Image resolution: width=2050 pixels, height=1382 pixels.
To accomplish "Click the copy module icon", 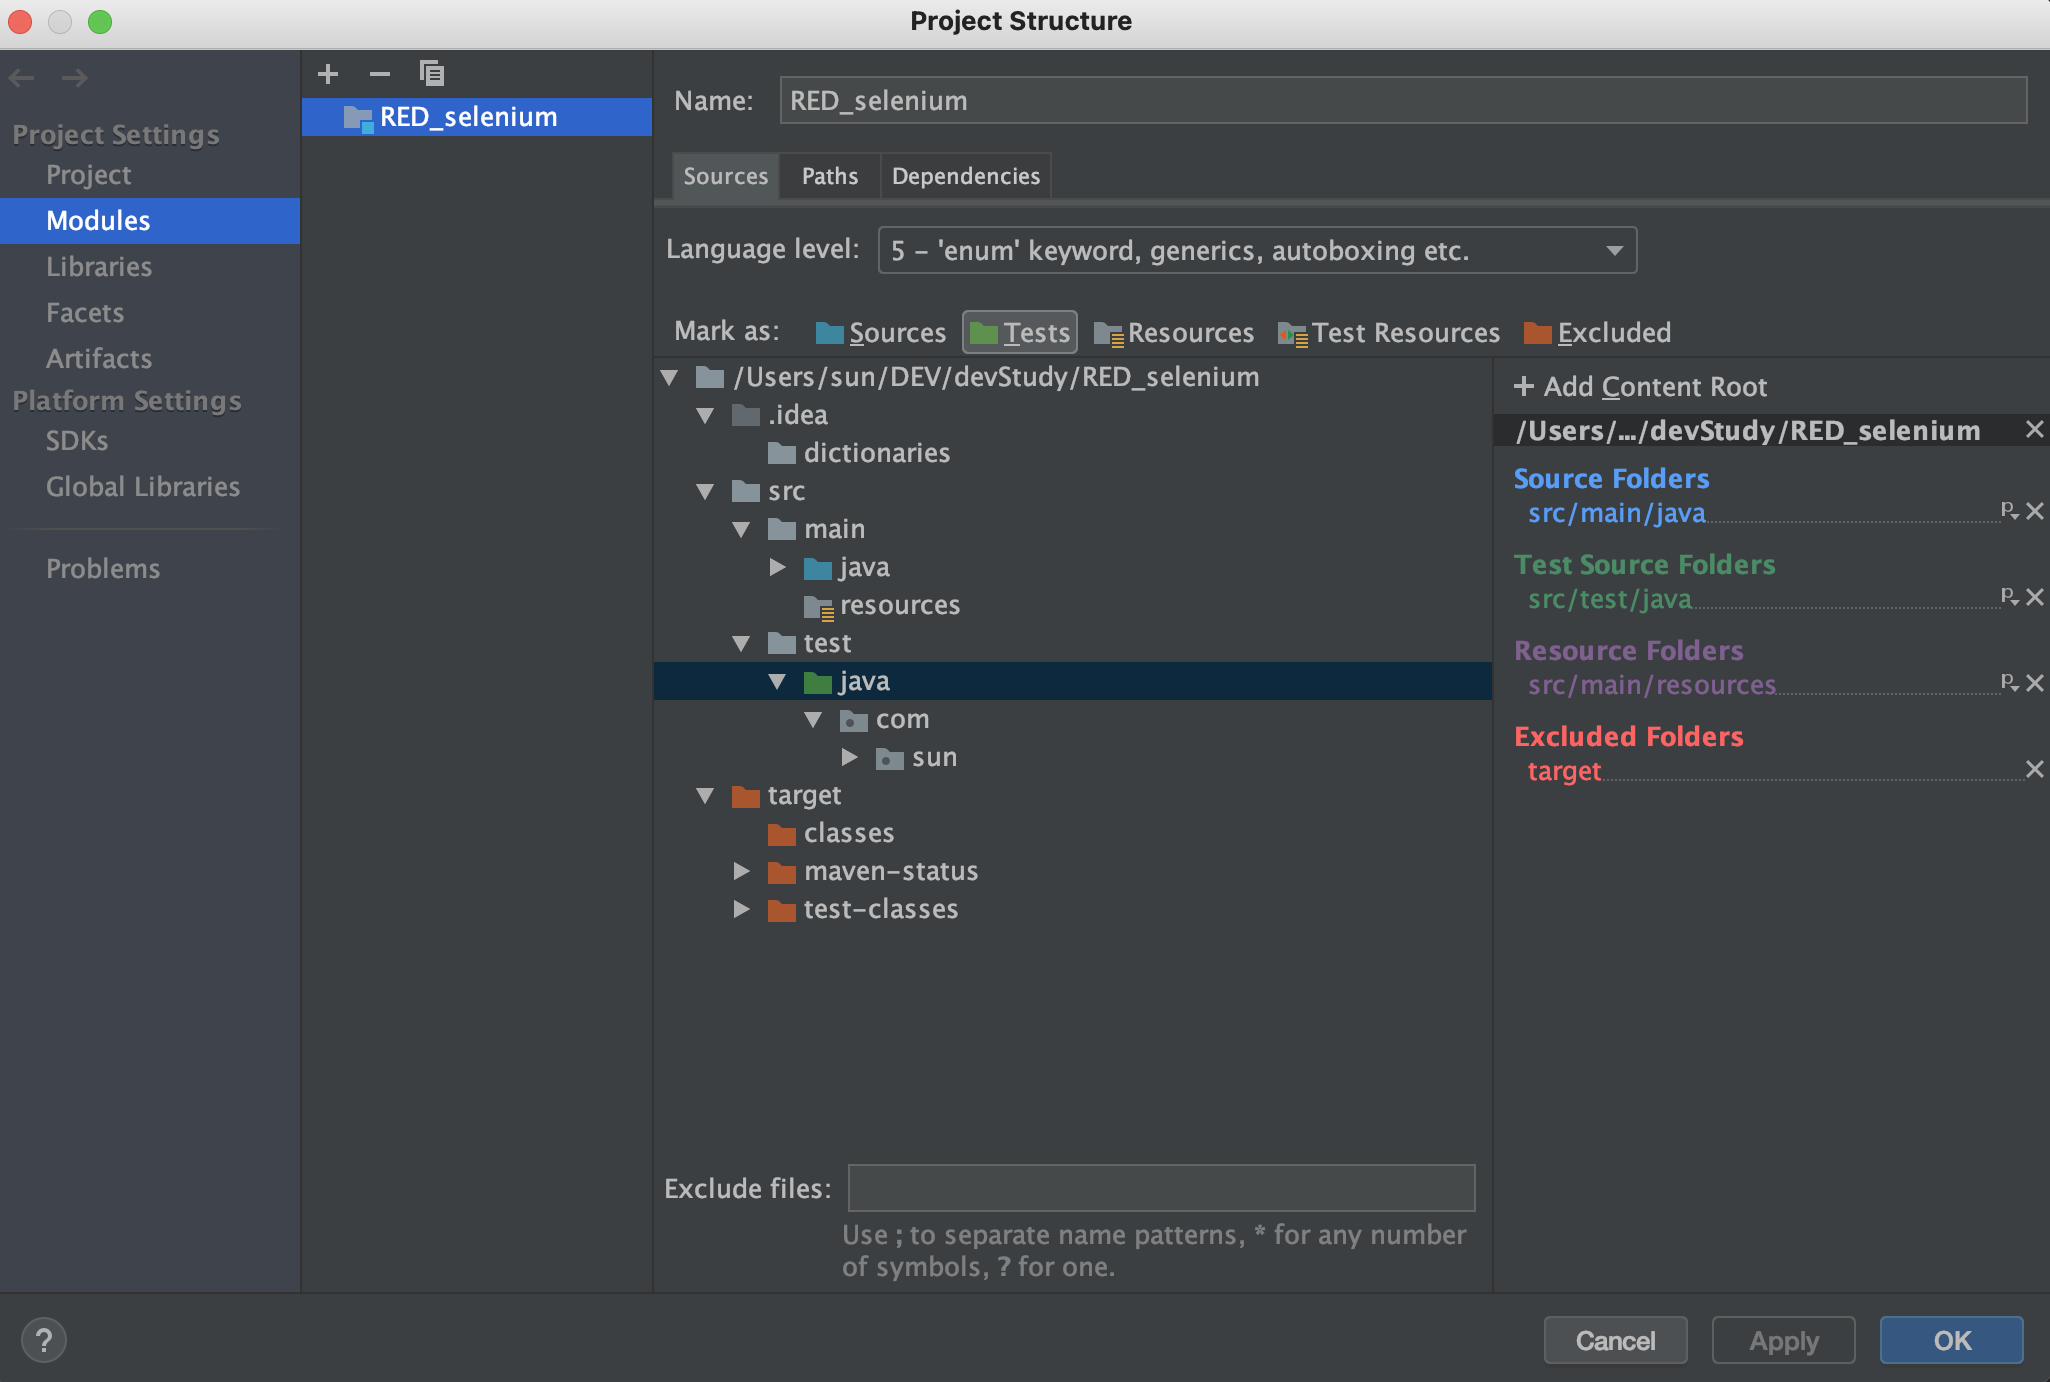I will coord(432,74).
